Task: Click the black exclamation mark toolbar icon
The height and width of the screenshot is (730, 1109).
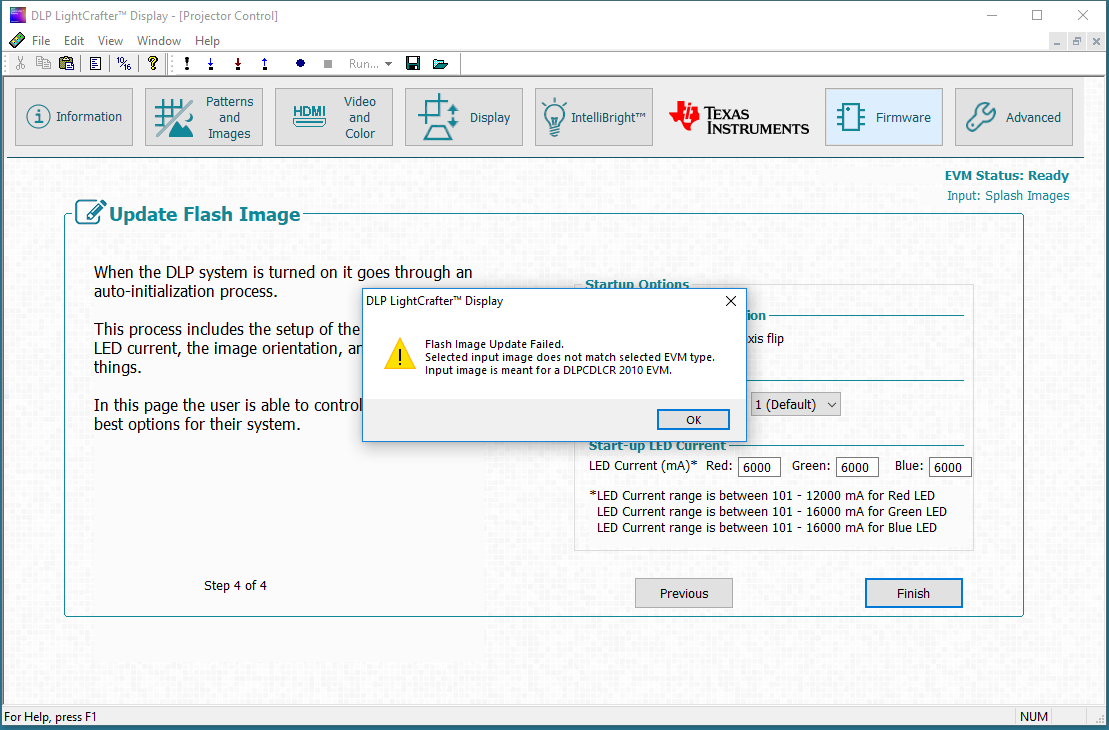Action: click(x=187, y=64)
